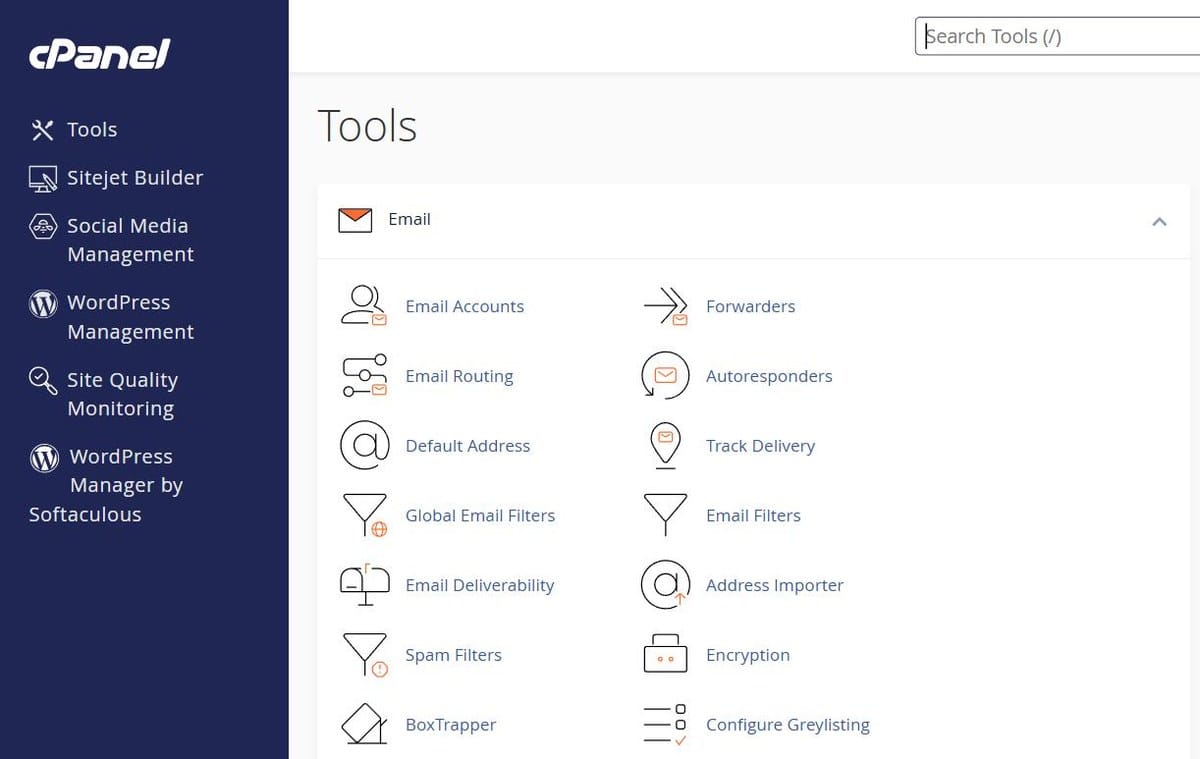Viewport: 1200px width, 759px height.
Task: Click the Sitejet Builder monitor icon
Action: pos(43,178)
